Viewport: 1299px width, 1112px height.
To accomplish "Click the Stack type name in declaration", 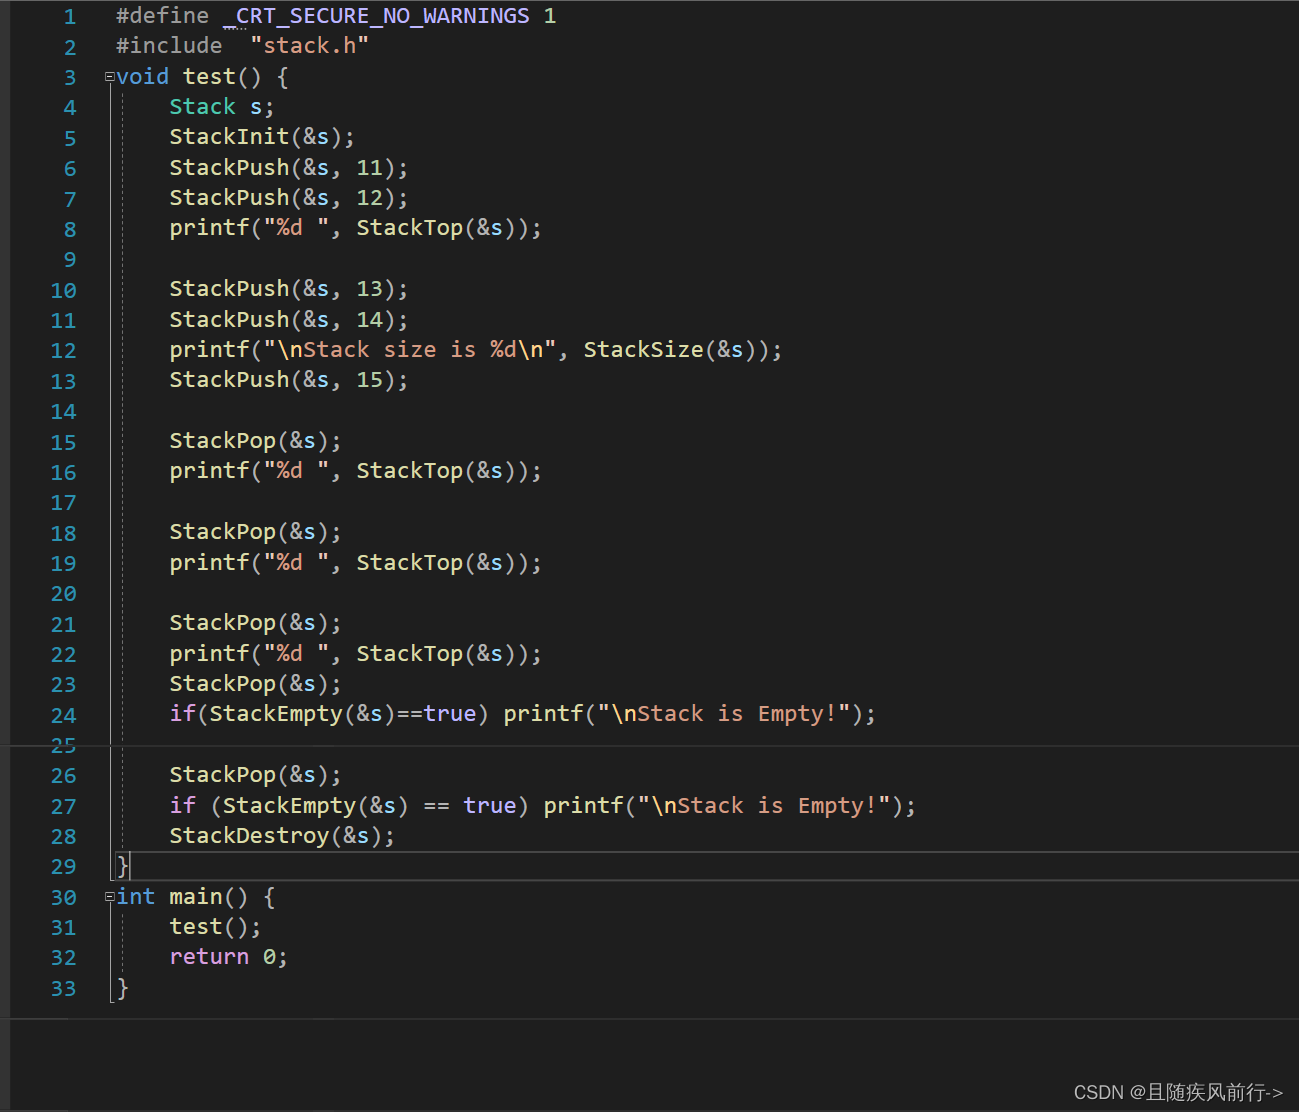I will click(202, 107).
